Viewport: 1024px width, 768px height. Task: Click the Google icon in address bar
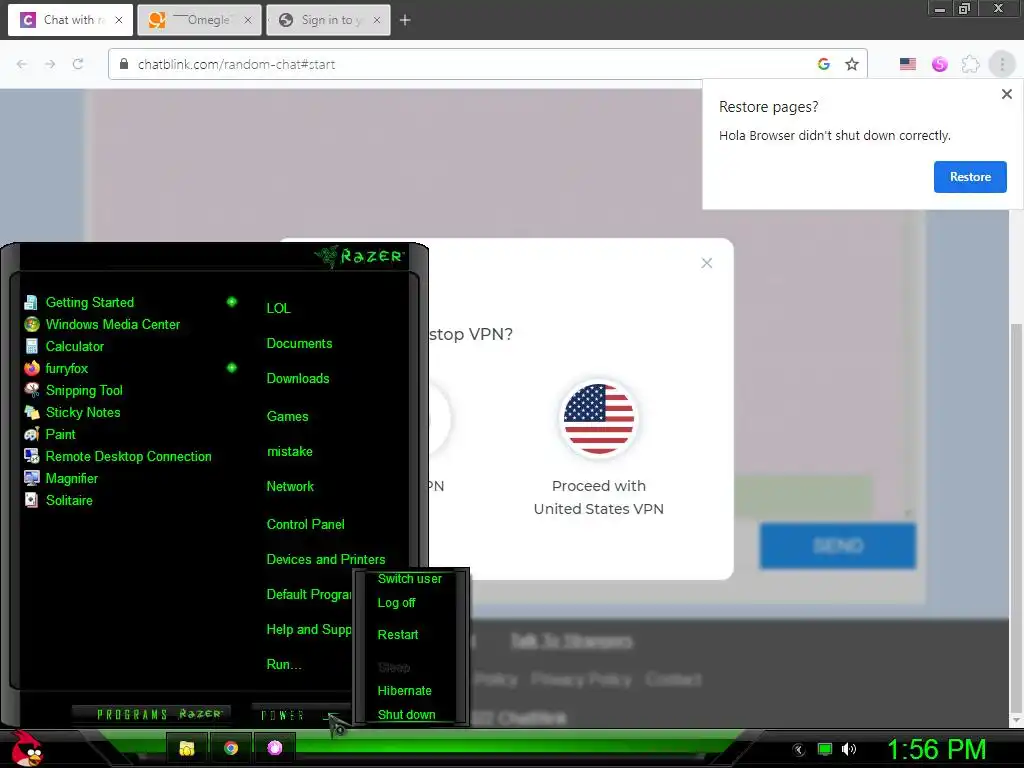pyautogui.click(x=824, y=64)
